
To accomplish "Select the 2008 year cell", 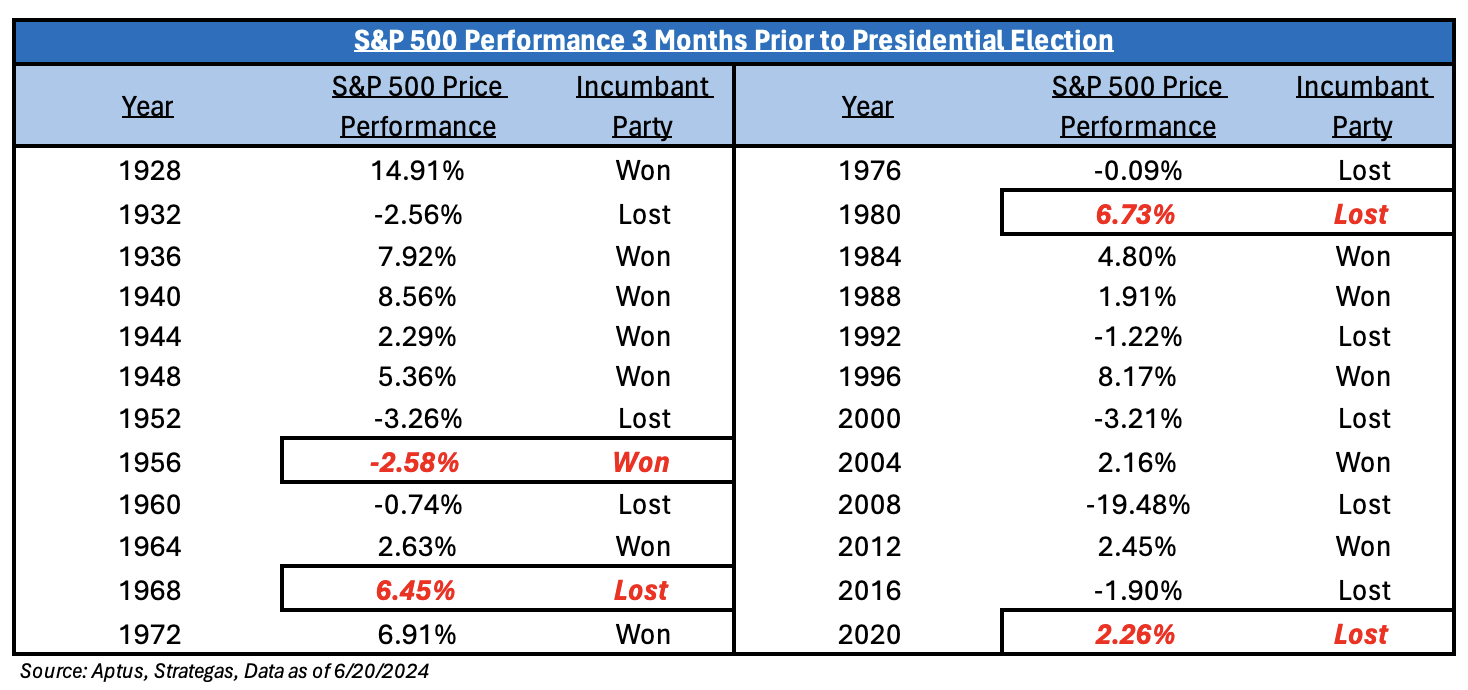I will pyautogui.click(x=868, y=505).
